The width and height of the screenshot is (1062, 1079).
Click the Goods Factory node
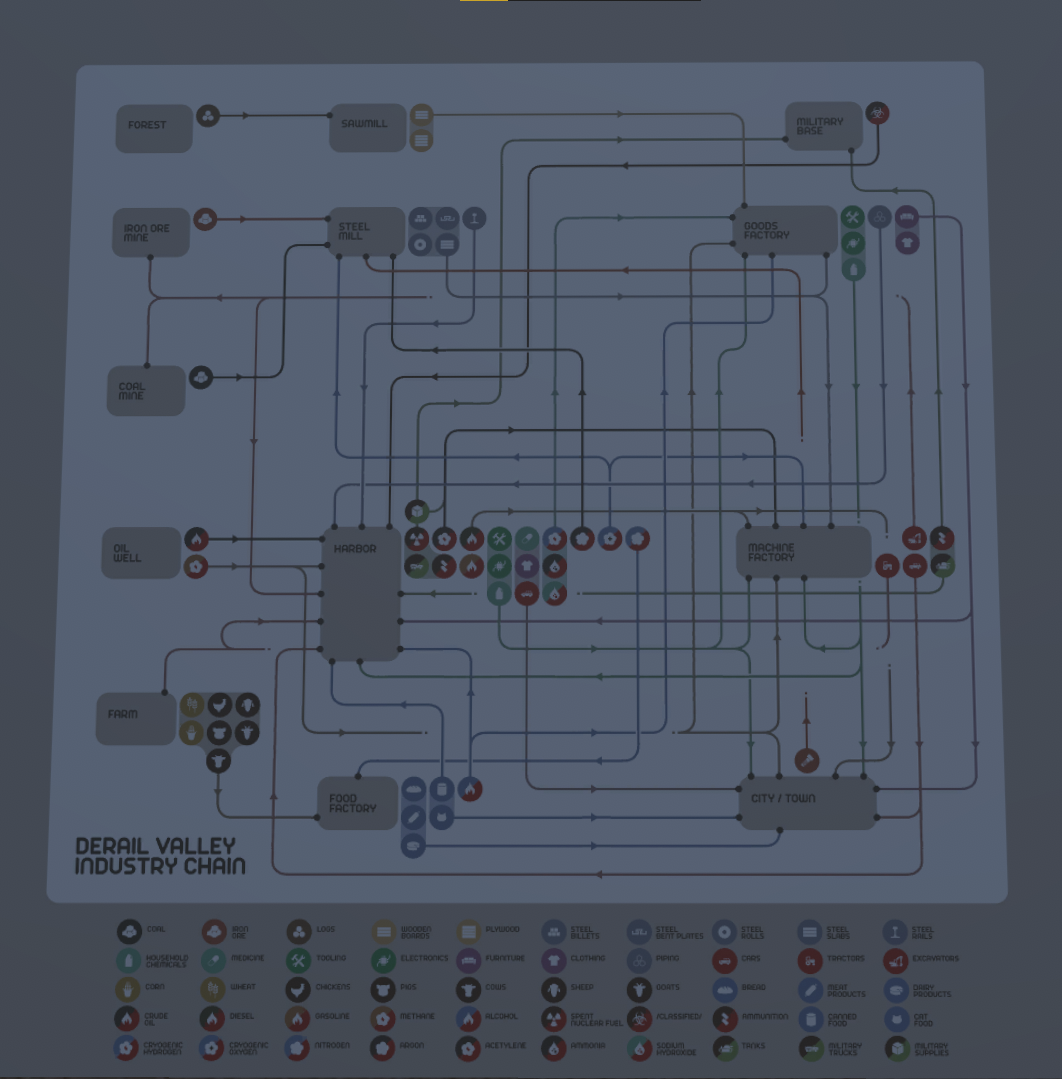click(x=785, y=230)
